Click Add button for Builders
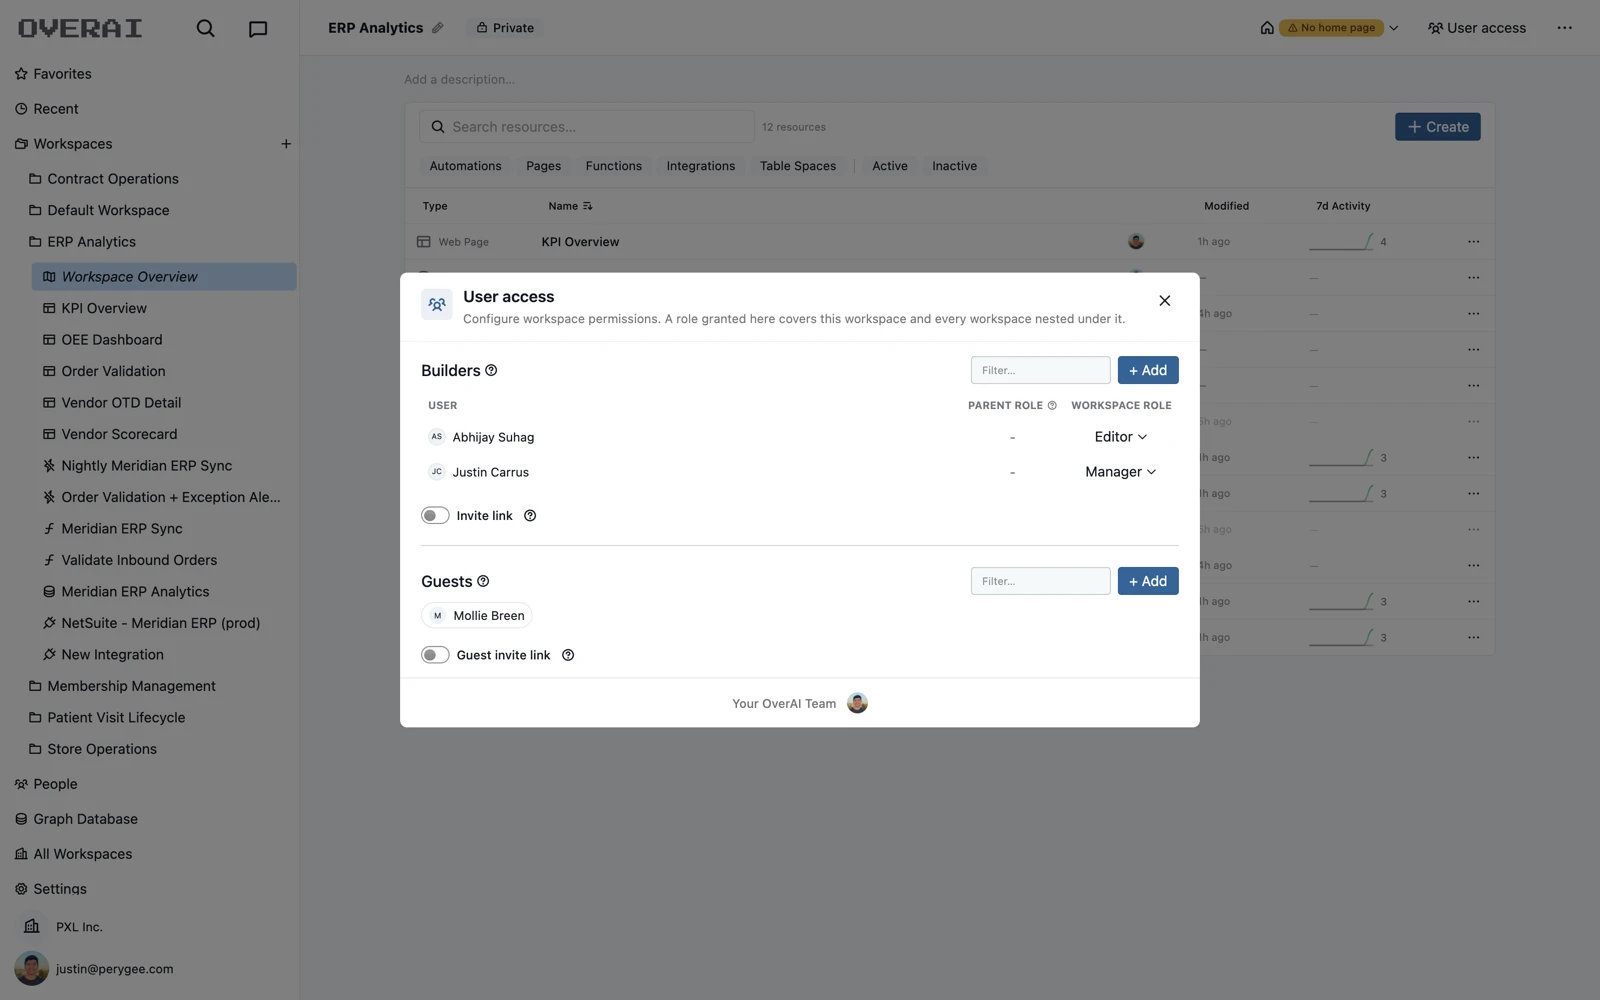This screenshot has width=1600, height=1000. click(1147, 370)
